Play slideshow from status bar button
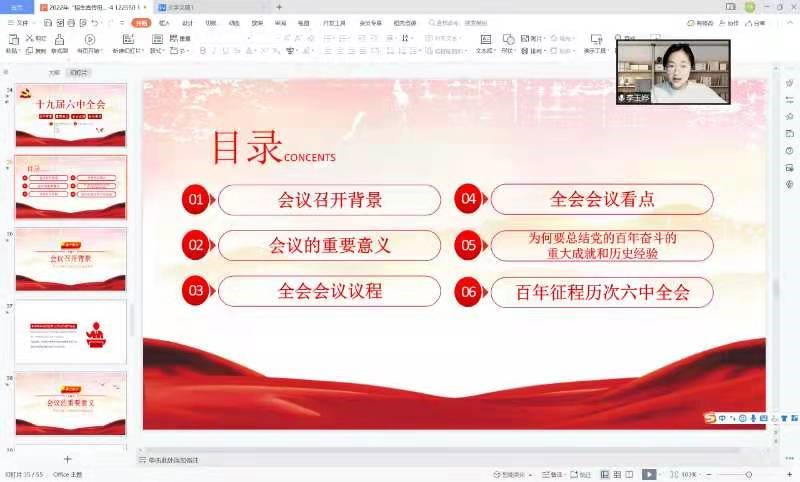This screenshot has height=482, width=800. (649, 474)
